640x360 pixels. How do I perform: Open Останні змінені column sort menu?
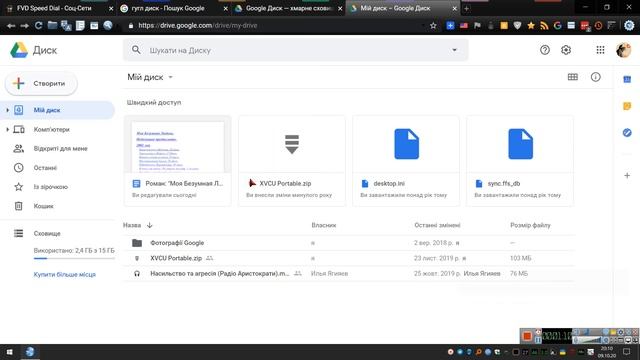437,225
